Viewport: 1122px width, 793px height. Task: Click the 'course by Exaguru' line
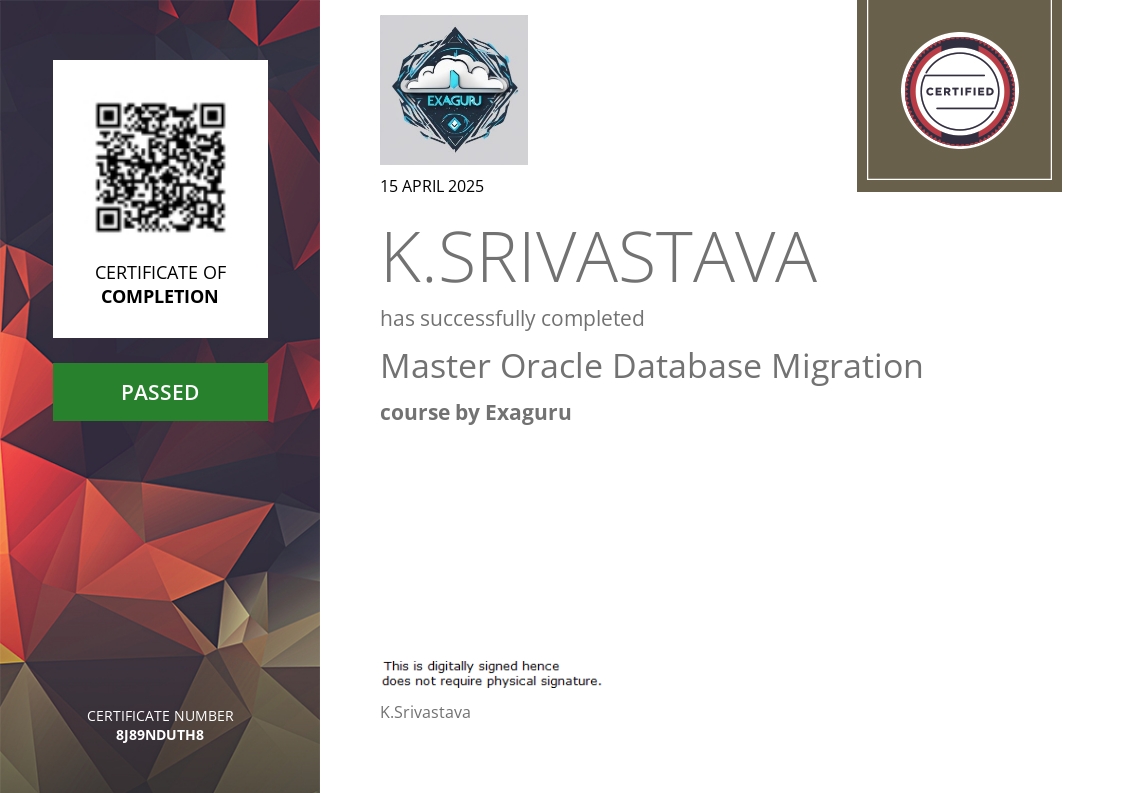pos(475,413)
